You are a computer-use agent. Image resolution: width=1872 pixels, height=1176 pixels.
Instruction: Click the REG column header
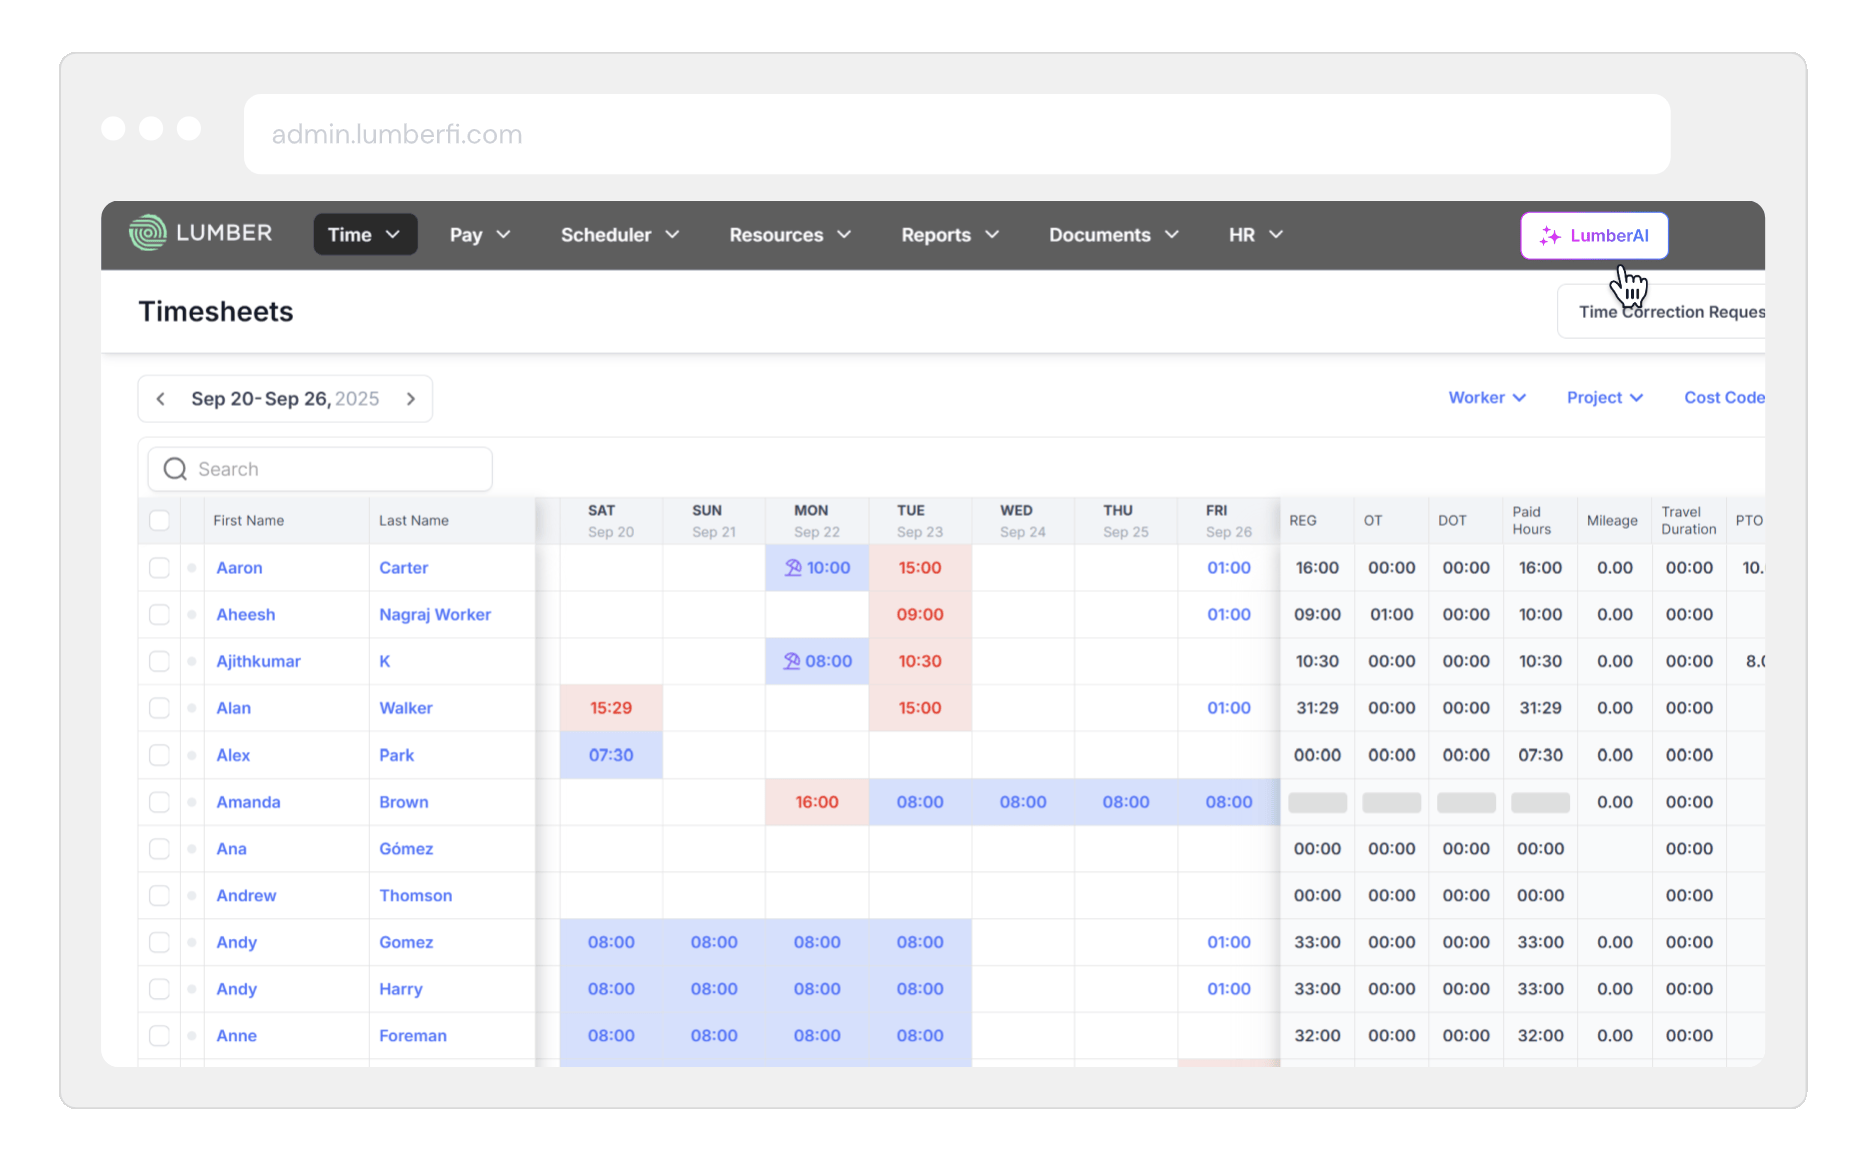pos(1303,520)
